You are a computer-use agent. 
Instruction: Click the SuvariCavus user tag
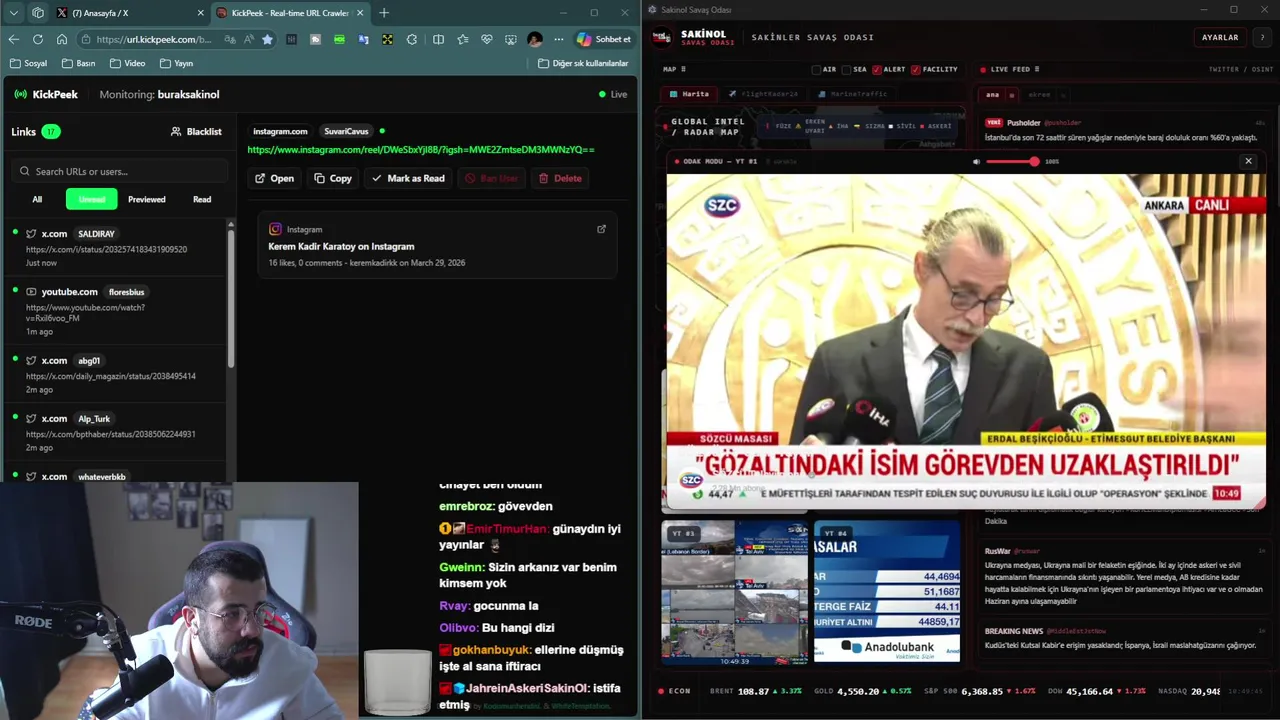(x=346, y=131)
